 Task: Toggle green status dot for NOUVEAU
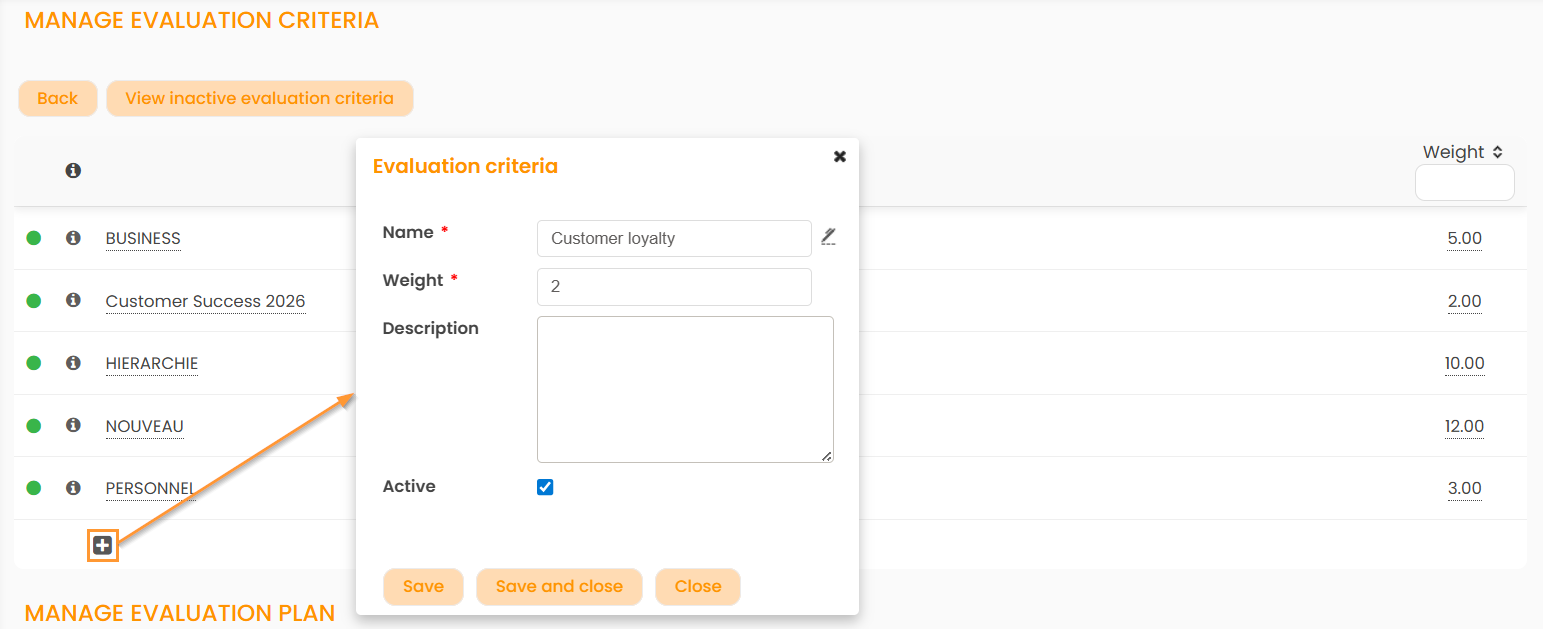click(x=34, y=426)
